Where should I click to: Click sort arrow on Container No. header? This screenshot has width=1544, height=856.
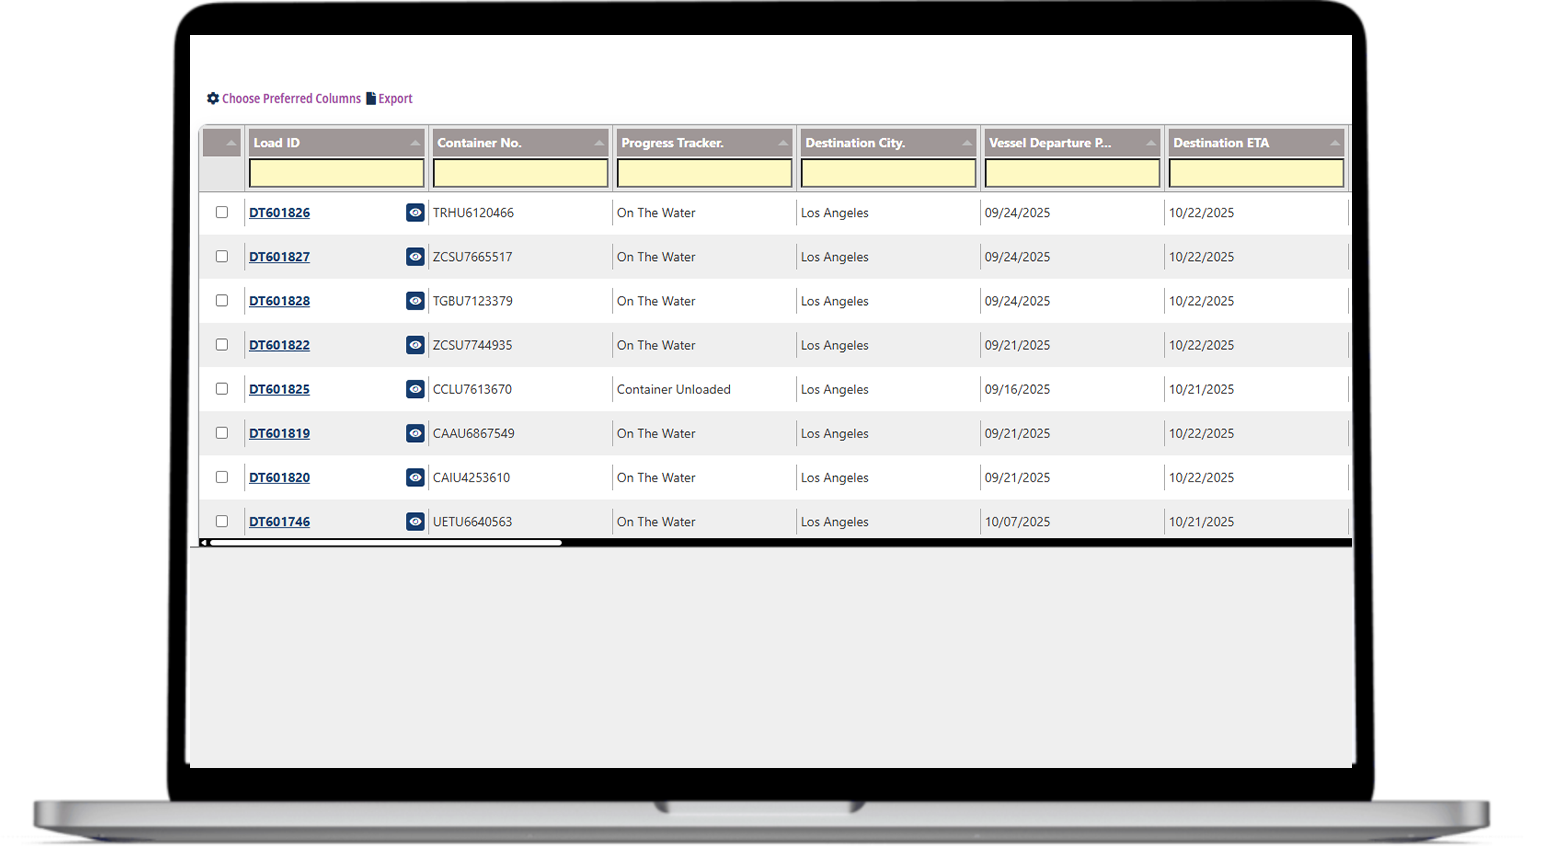(599, 143)
